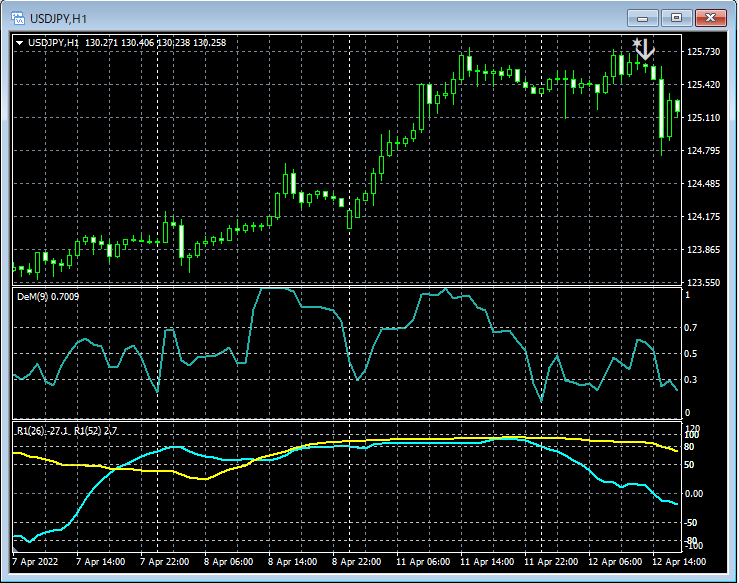
Task: Close the USDJPY,H1 chart window
Action: [712, 17]
